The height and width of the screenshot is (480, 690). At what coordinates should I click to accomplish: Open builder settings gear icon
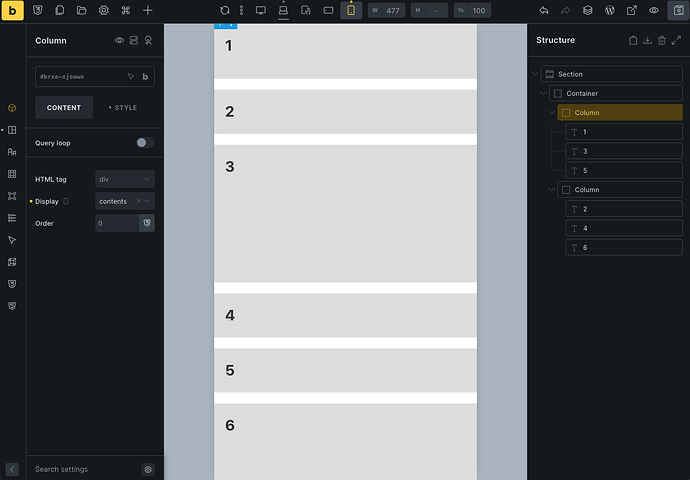tap(103, 10)
